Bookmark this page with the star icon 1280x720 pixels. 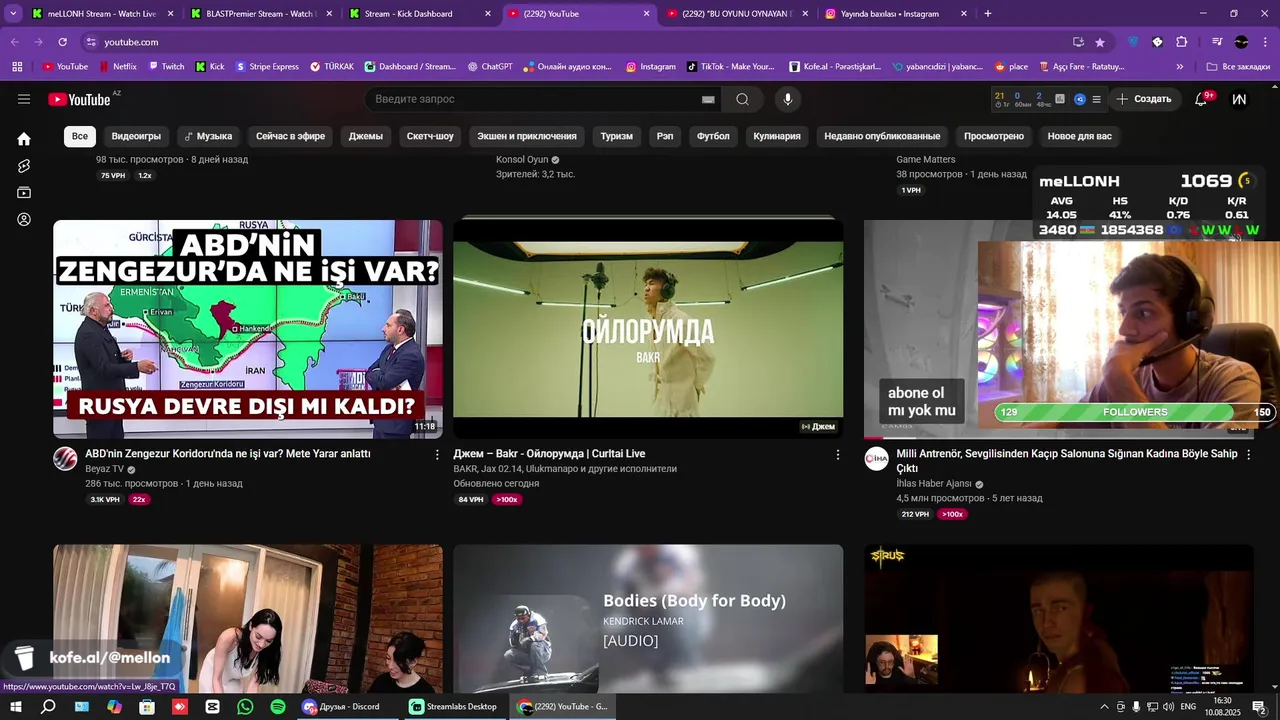[x=1100, y=42]
